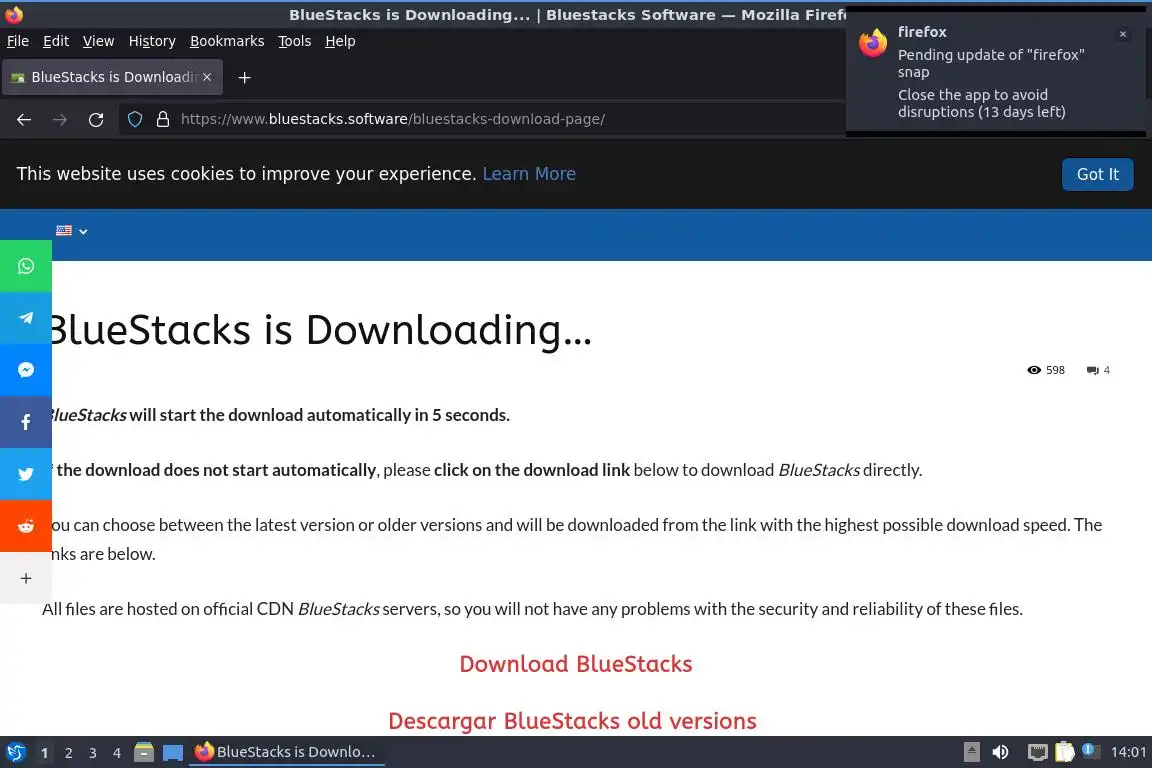The height and width of the screenshot is (768, 1152).
Task: Open the network tray icon
Action: tap(1037, 752)
